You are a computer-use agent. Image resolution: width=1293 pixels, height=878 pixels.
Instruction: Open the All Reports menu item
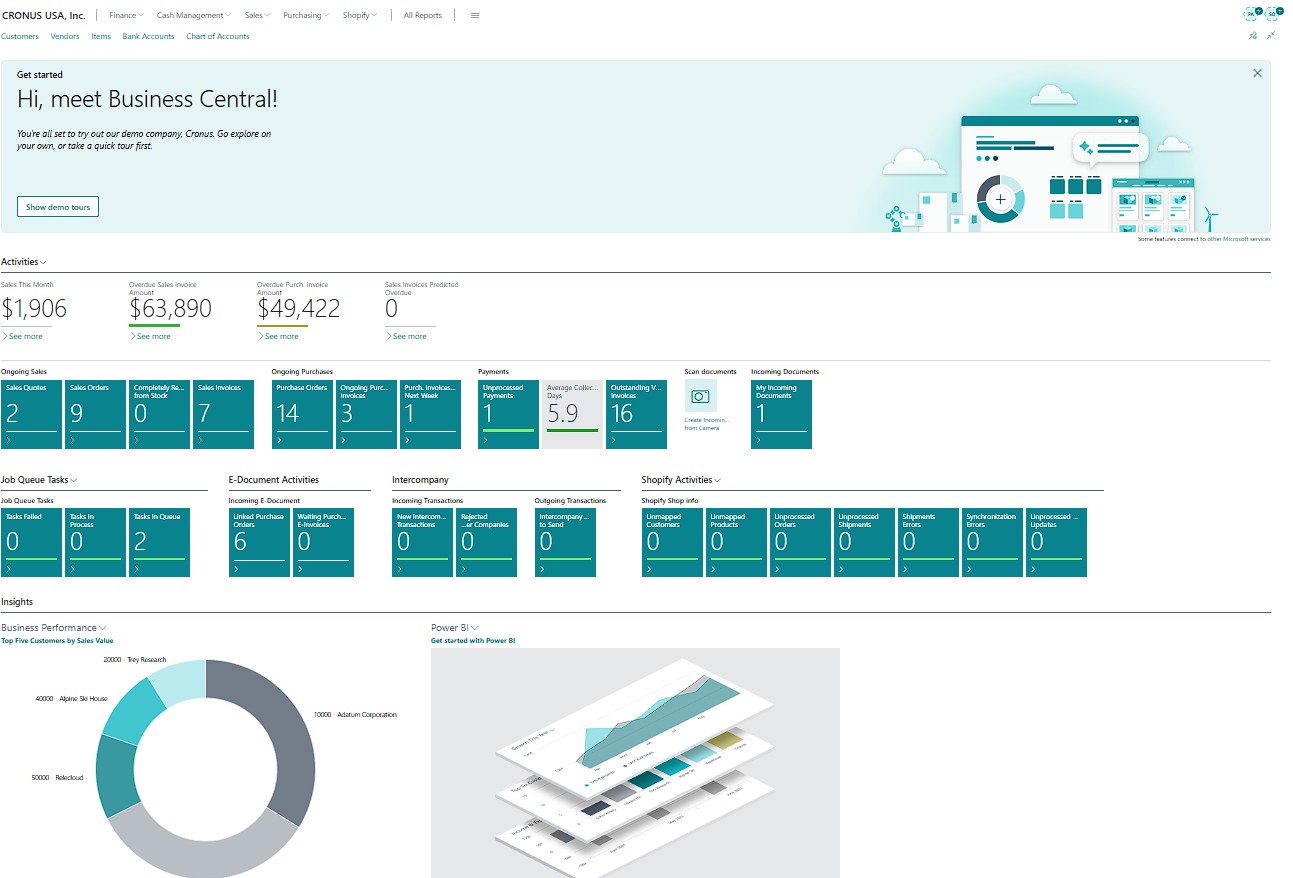tap(422, 16)
